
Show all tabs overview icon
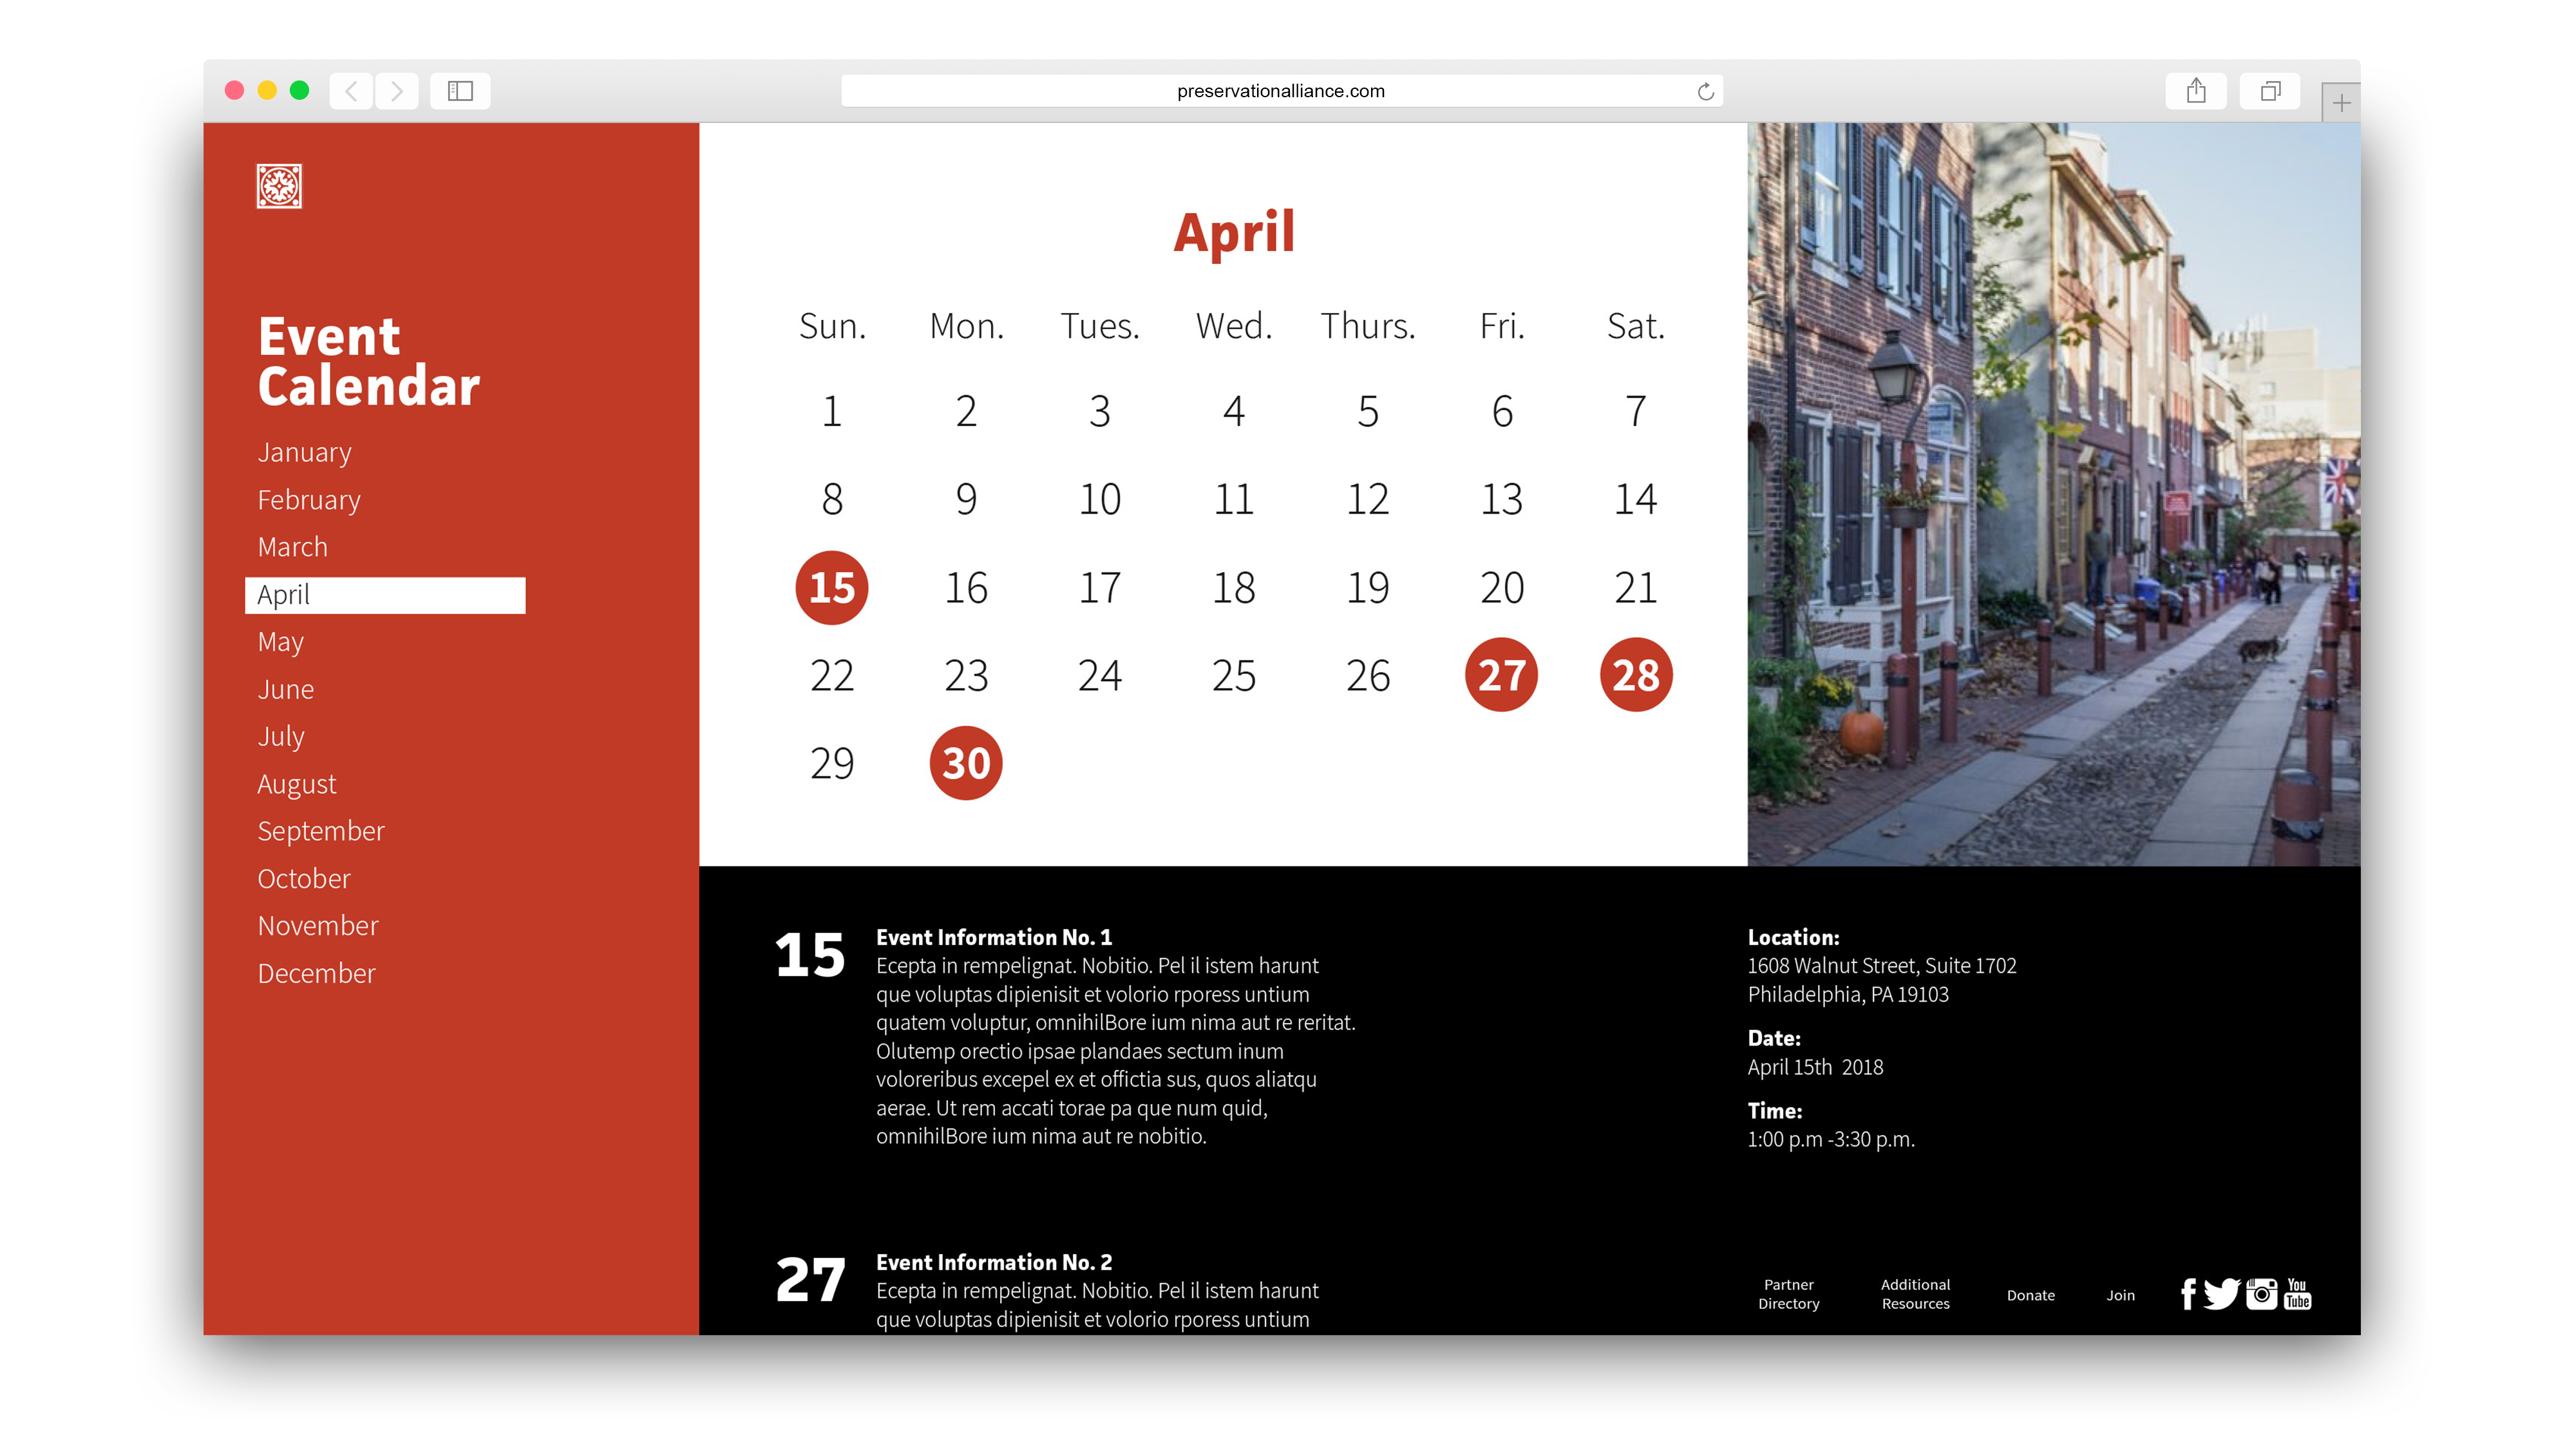[x=2270, y=91]
